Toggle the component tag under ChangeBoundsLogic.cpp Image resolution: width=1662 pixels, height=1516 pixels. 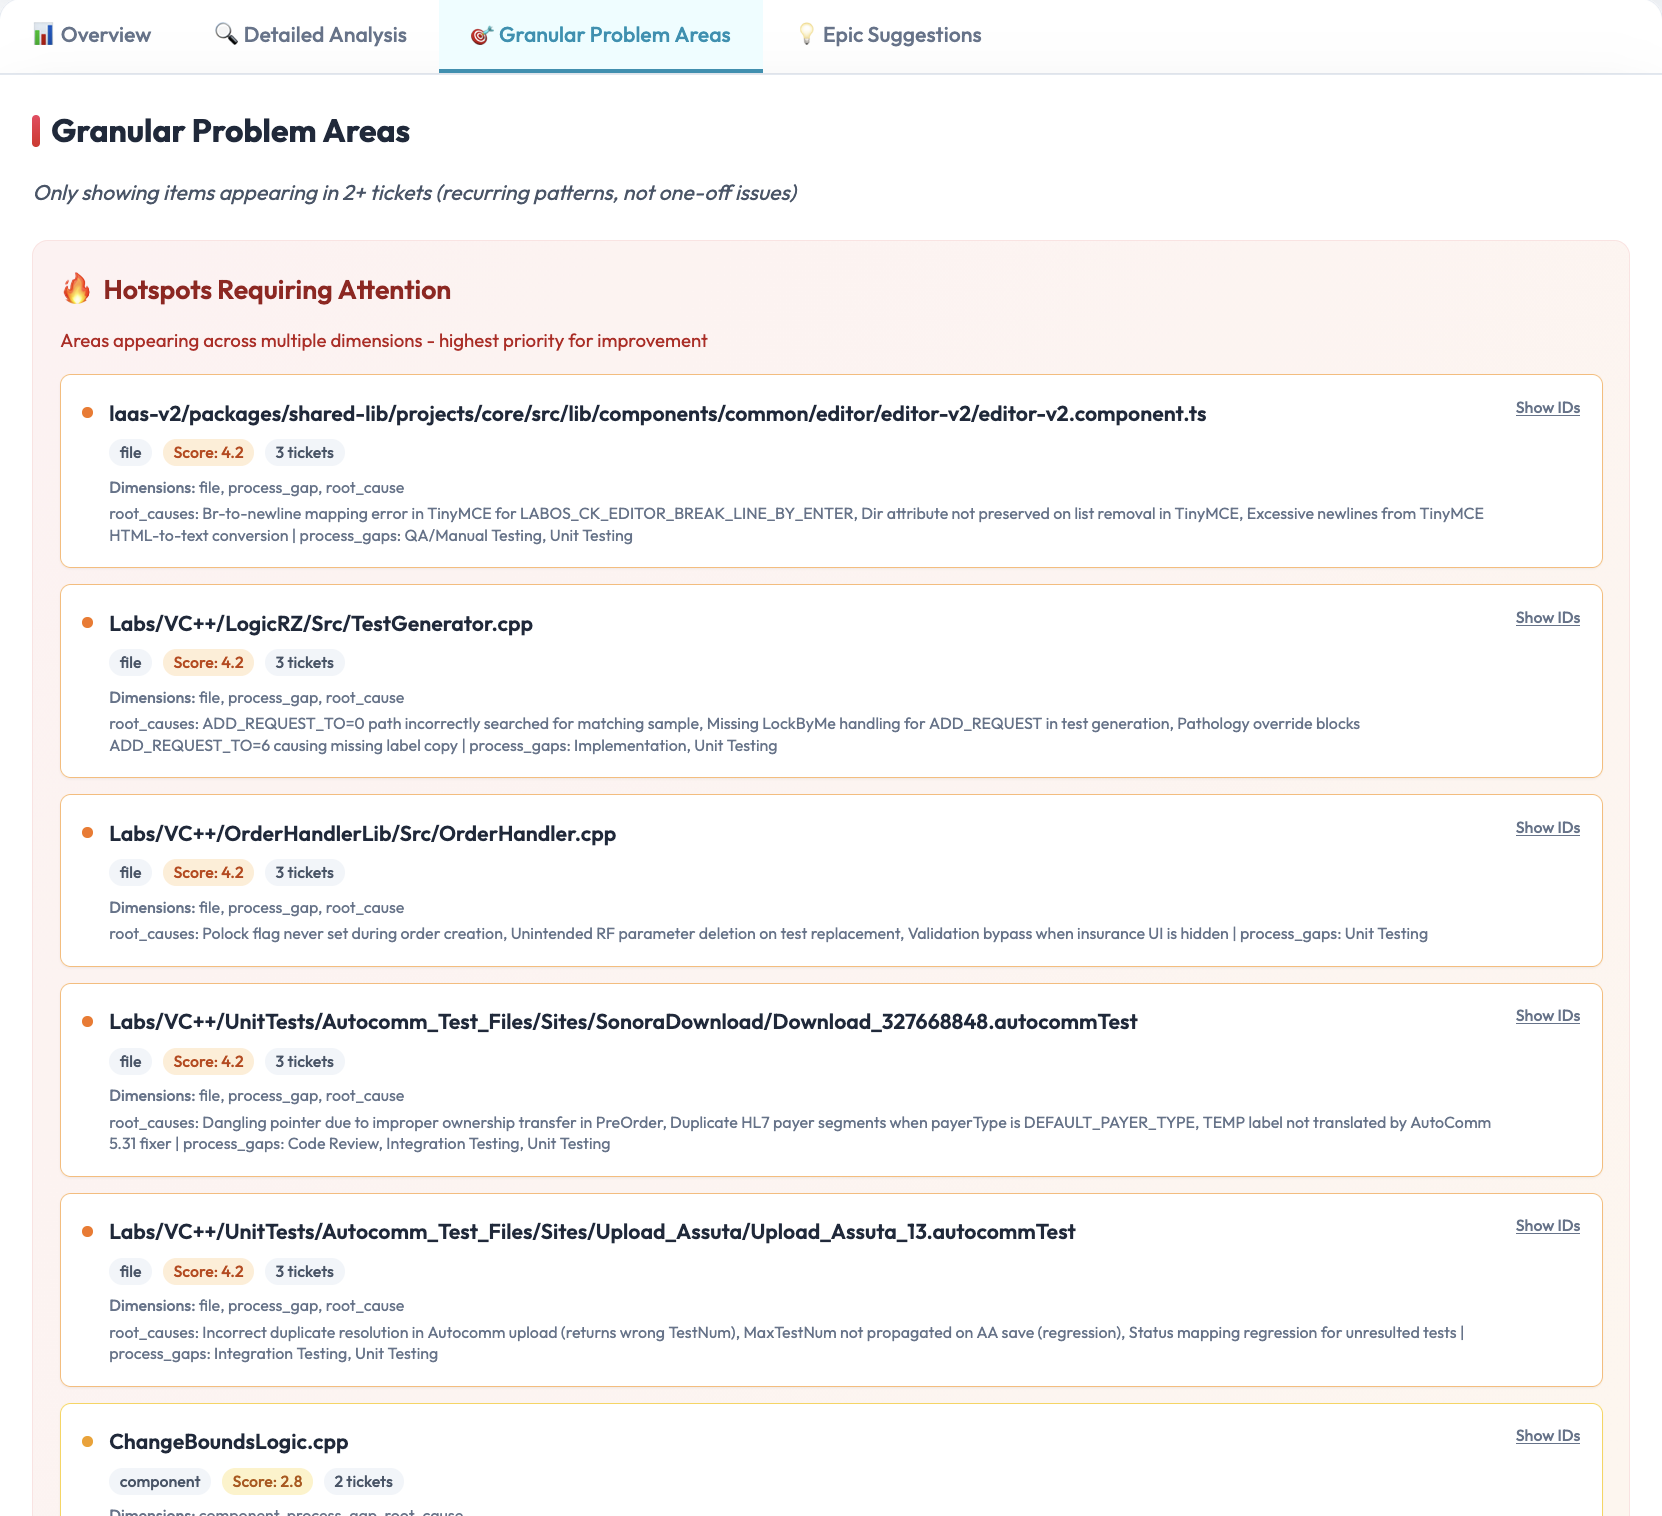point(159,1481)
